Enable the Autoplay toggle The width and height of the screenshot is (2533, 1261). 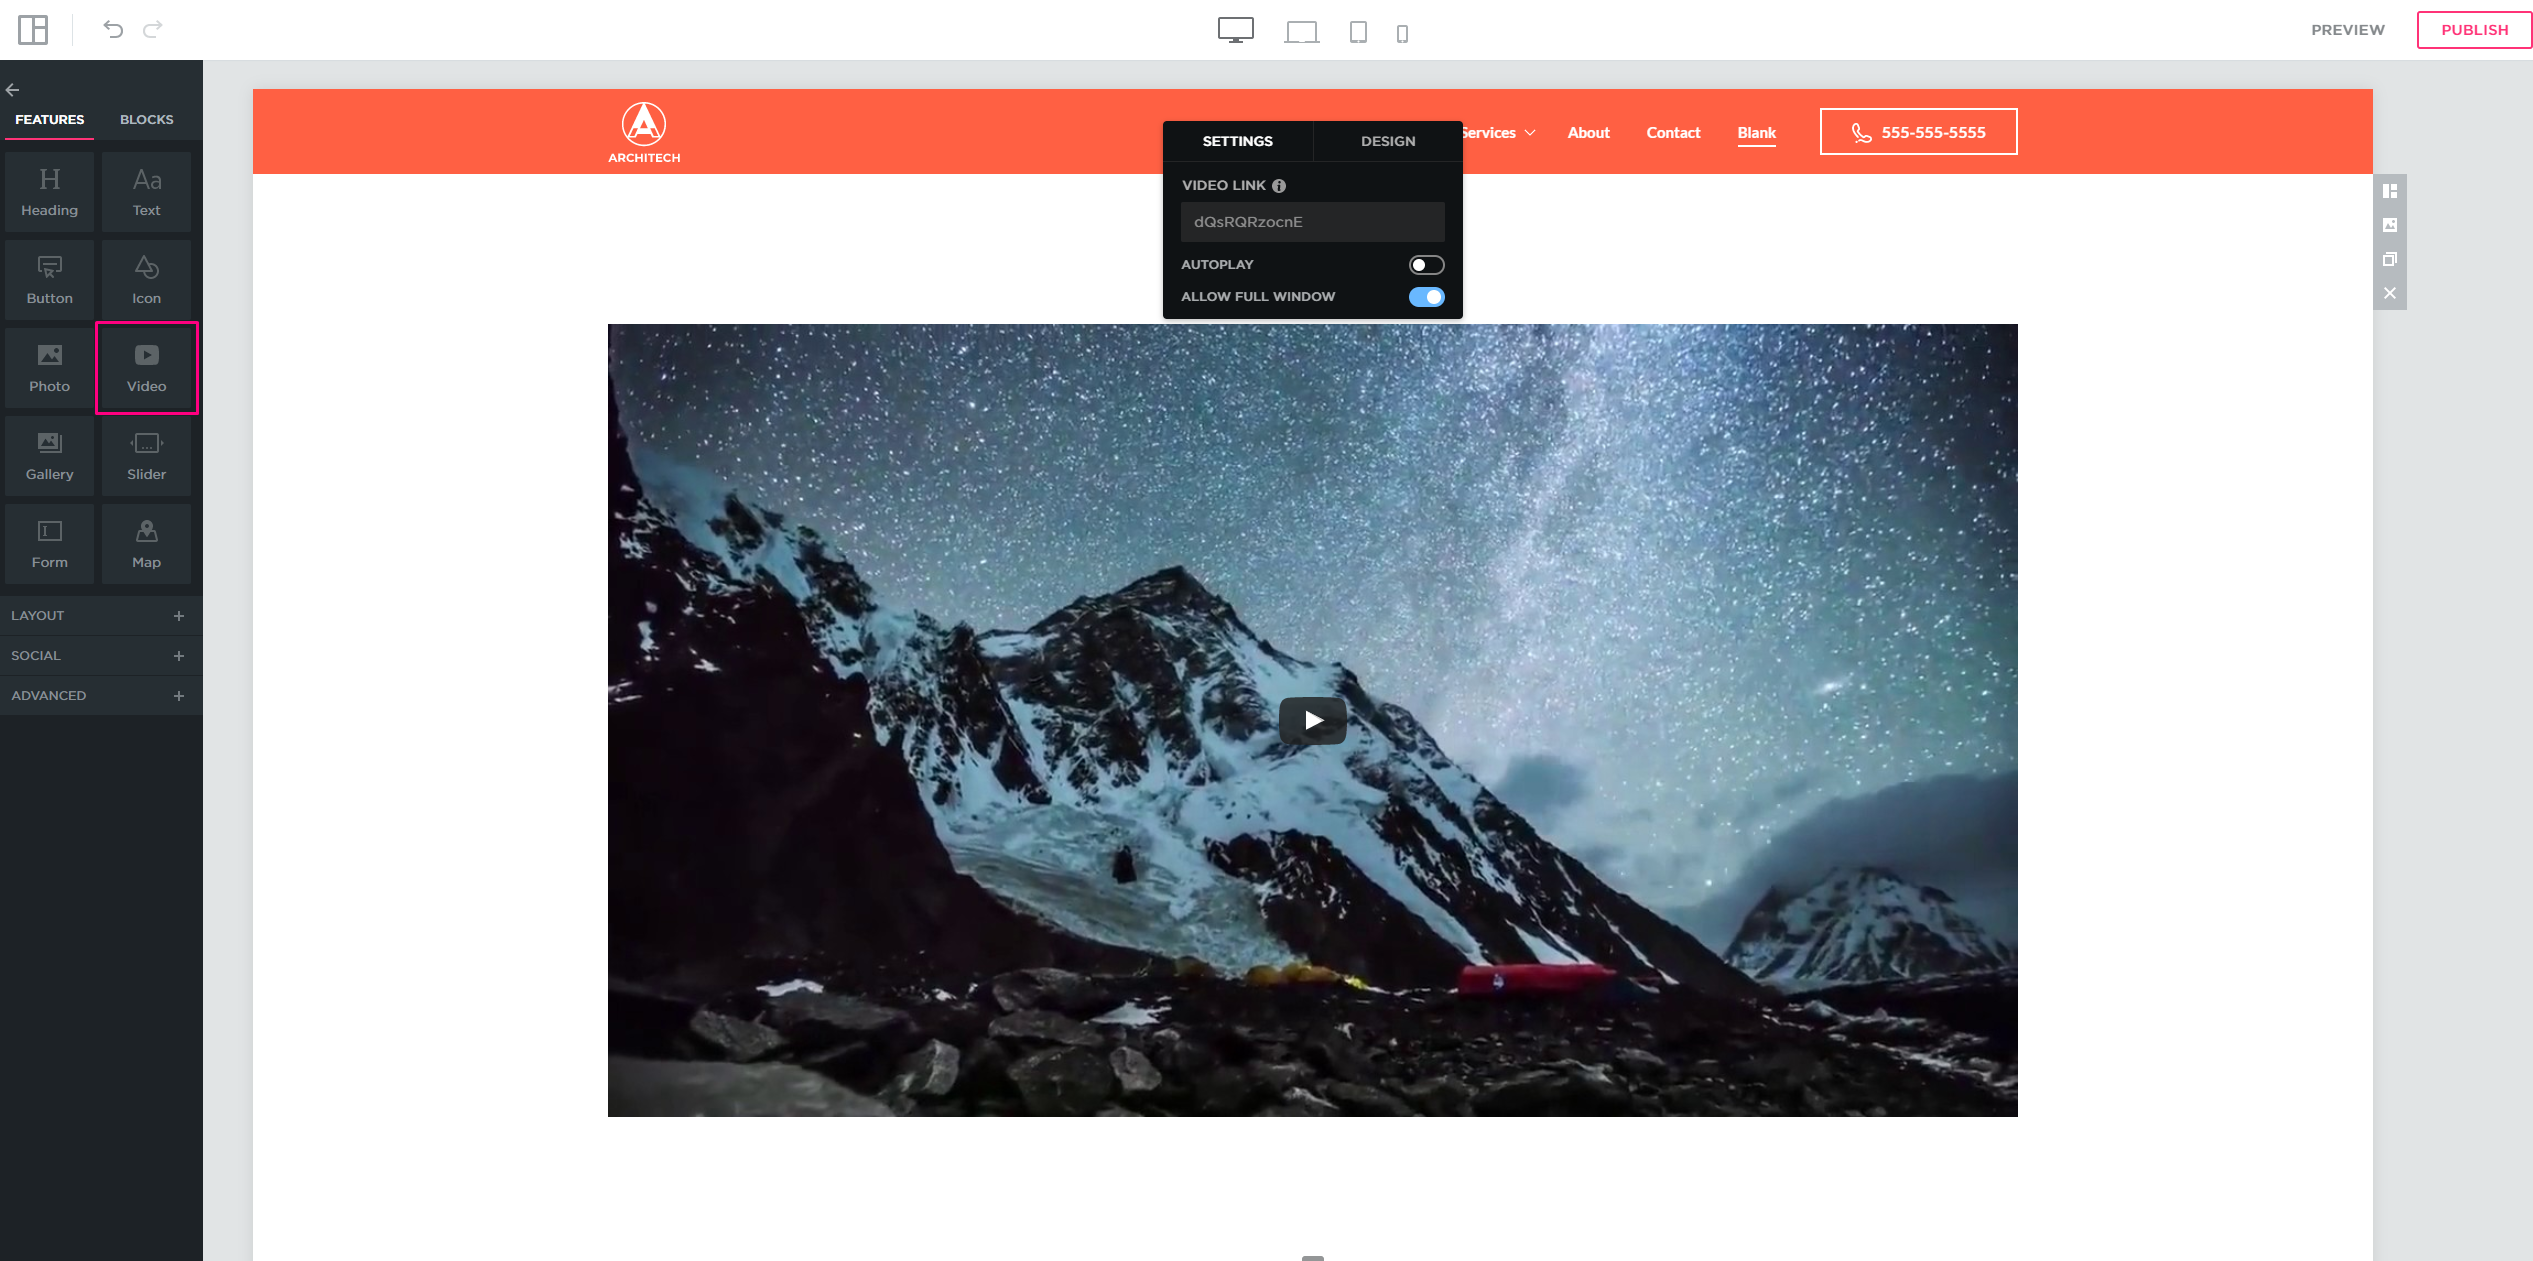pyautogui.click(x=1426, y=265)
